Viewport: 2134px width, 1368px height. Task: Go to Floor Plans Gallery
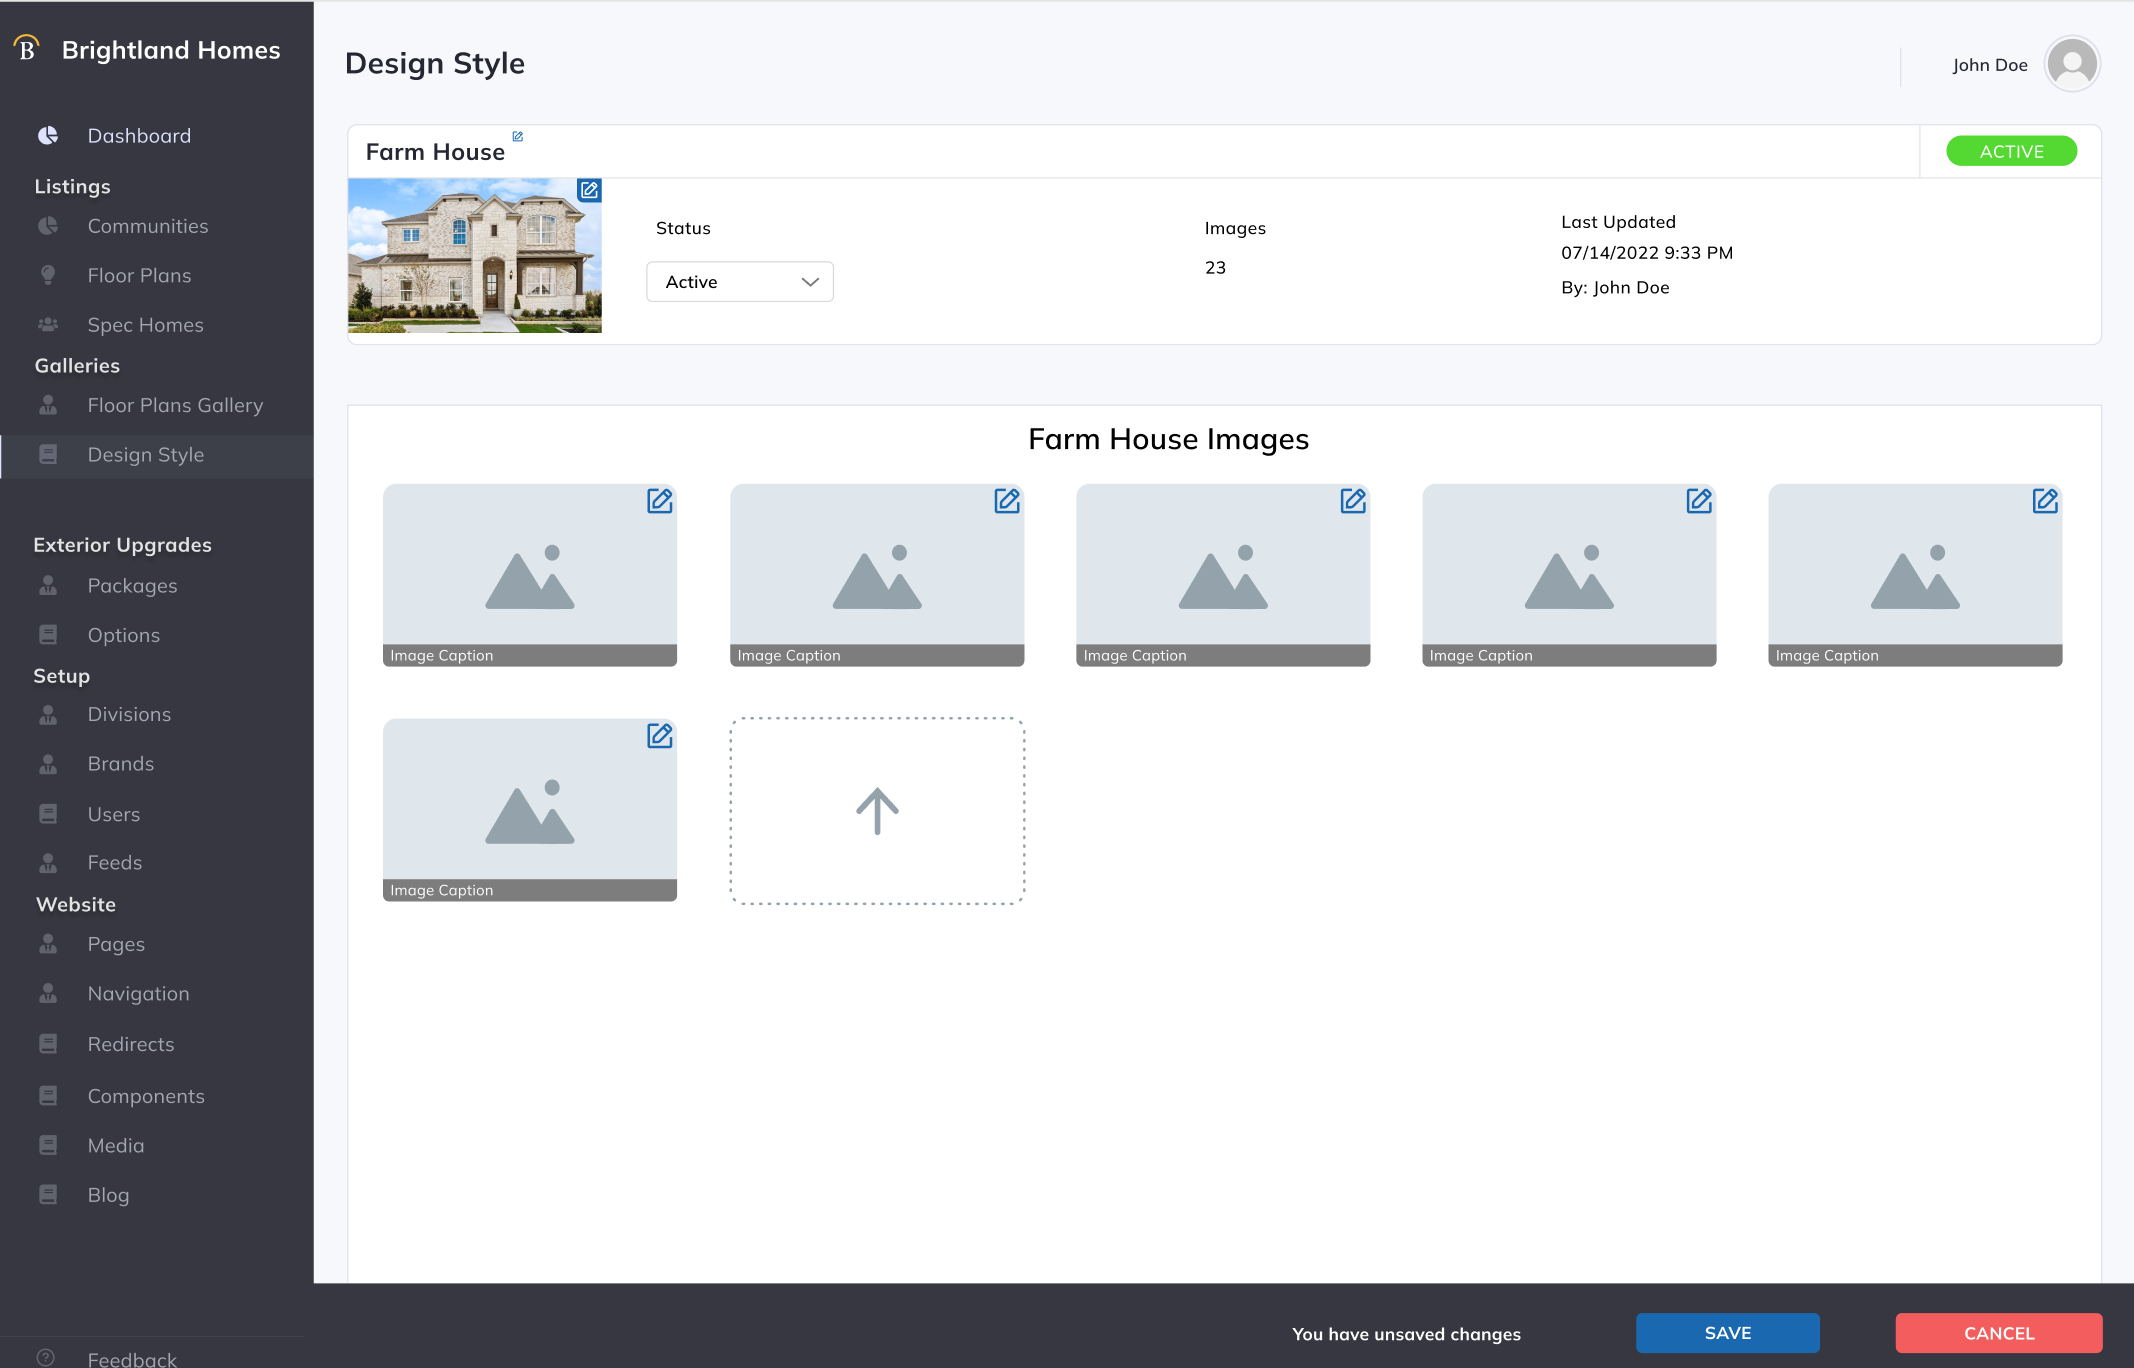point(175,405)
